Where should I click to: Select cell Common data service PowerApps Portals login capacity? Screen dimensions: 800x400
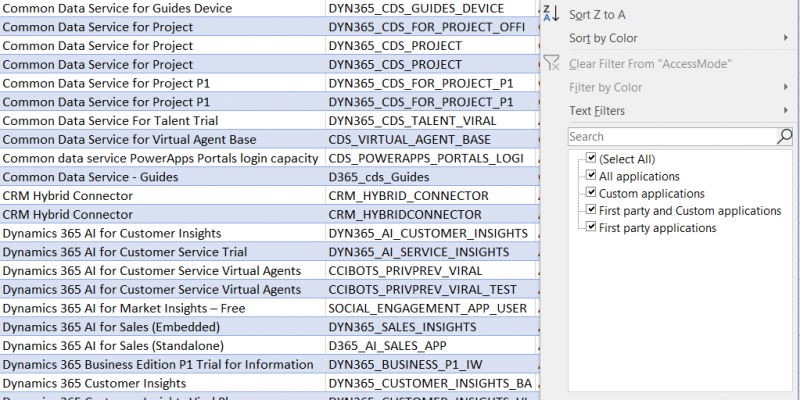point(163,158)
